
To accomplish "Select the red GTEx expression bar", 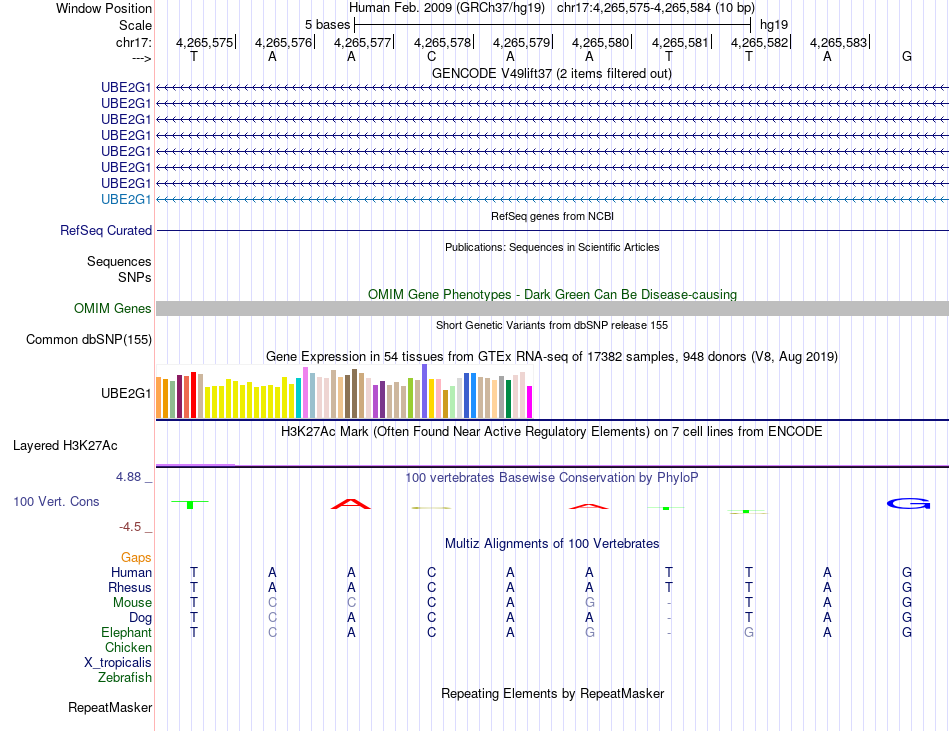I will 193,395.
